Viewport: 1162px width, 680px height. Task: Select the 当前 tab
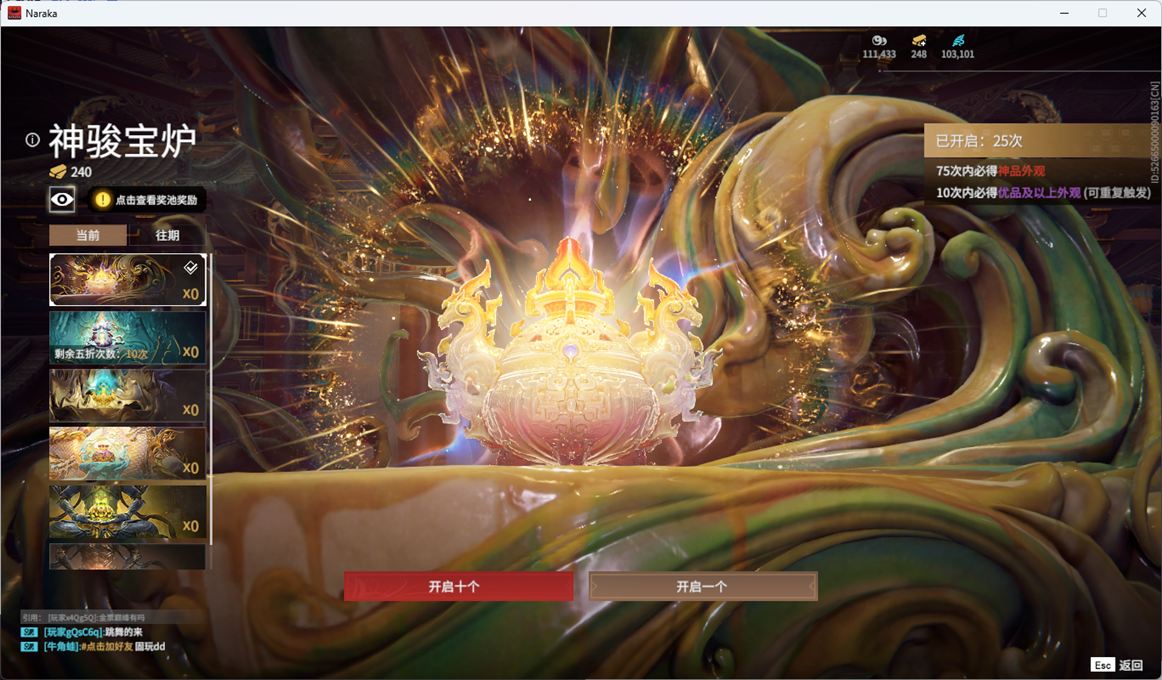(88, 235)
